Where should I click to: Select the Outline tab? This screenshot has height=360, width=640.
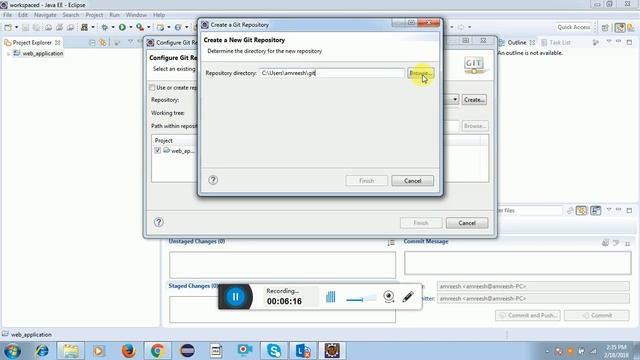pos(516,42)
